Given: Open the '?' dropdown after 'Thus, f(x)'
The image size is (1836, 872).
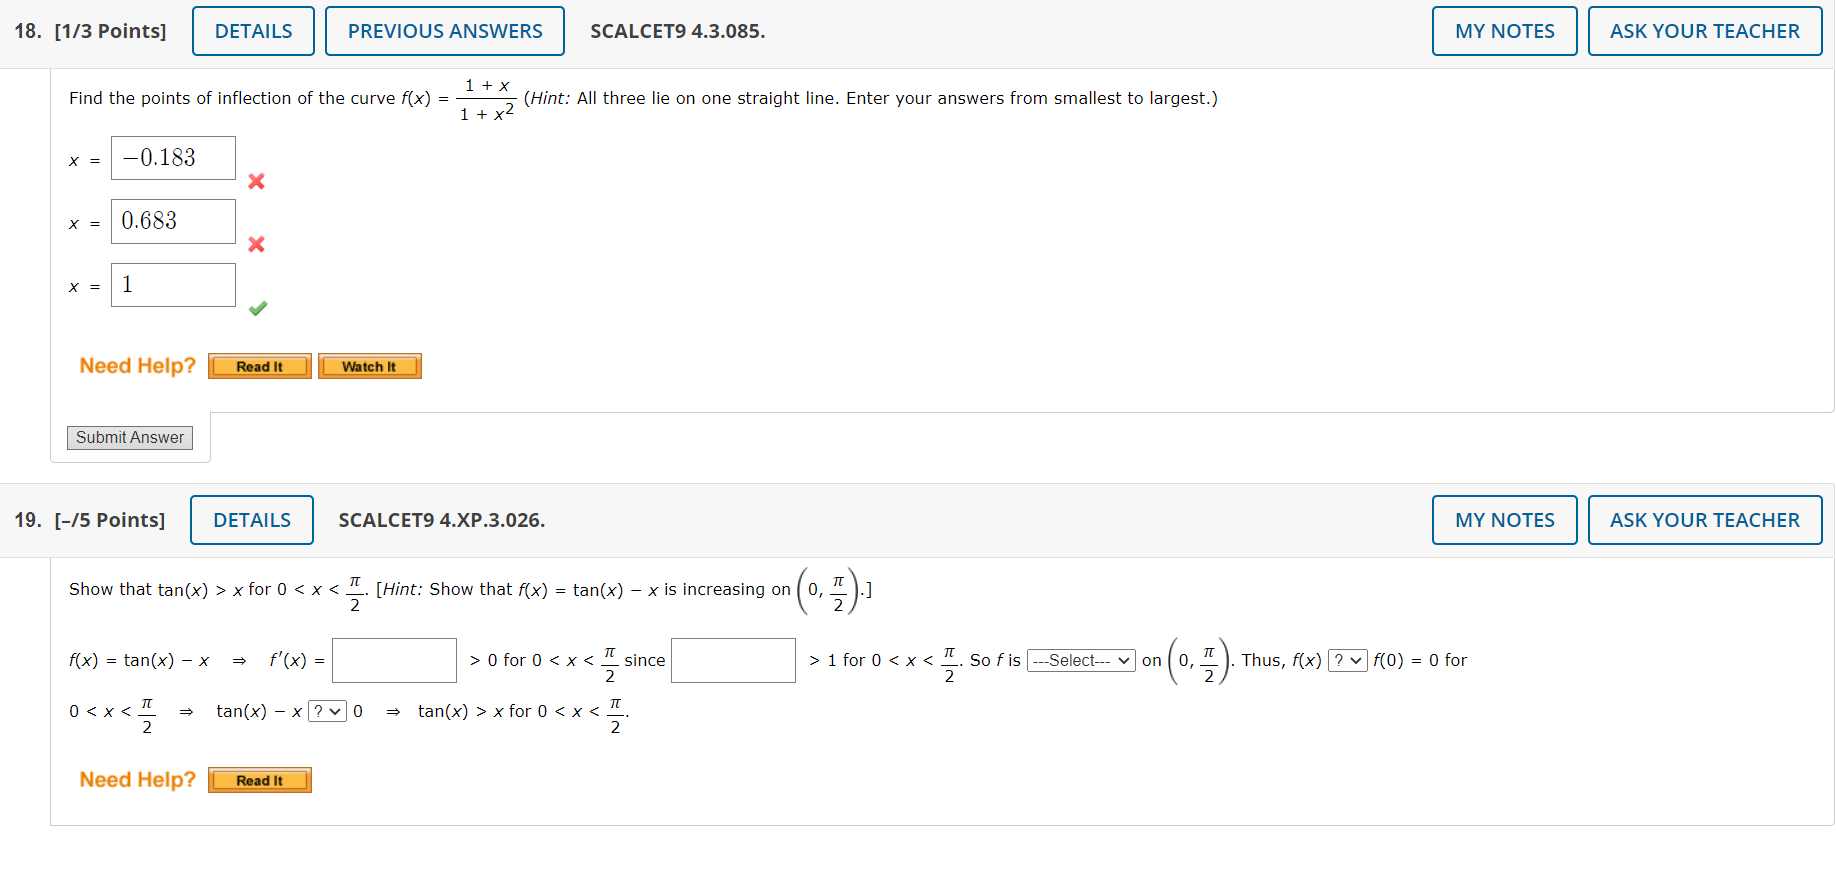Looking at the screenshot, I should pyautogui.click(x=1346, y=660).
